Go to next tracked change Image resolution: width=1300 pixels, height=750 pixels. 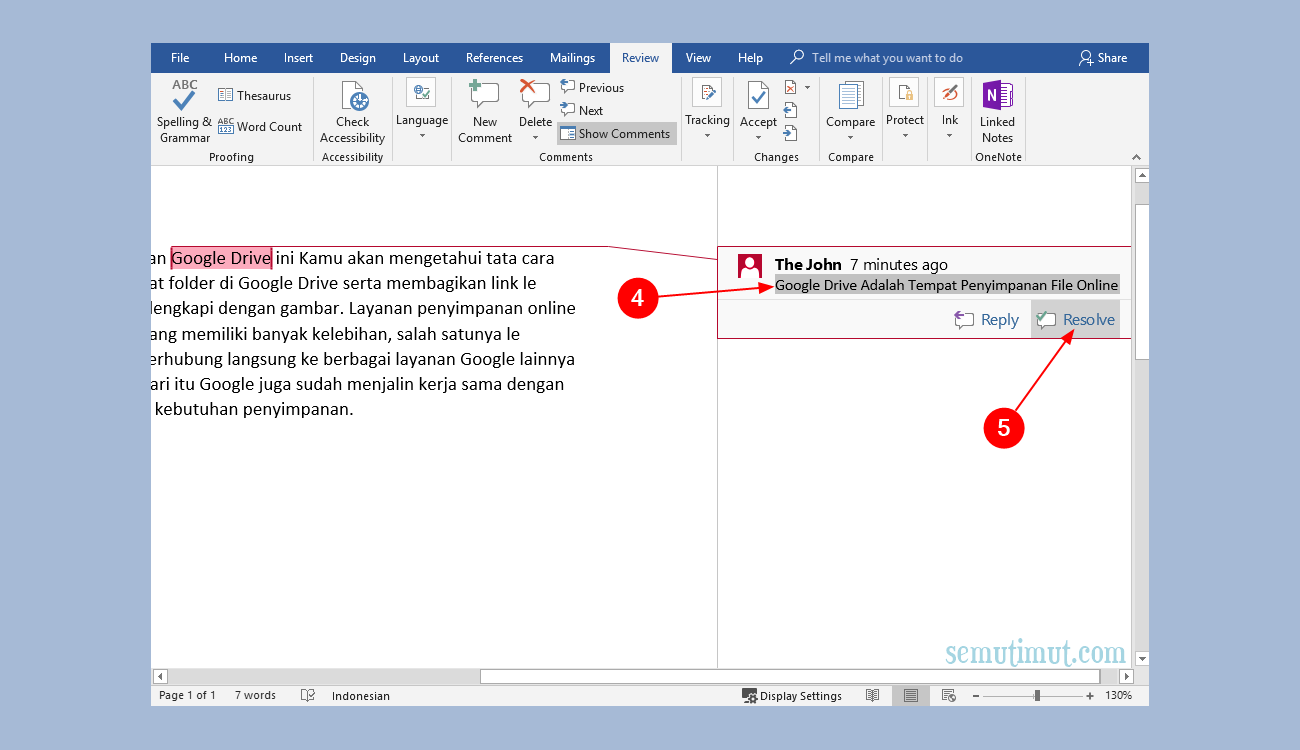791,132
